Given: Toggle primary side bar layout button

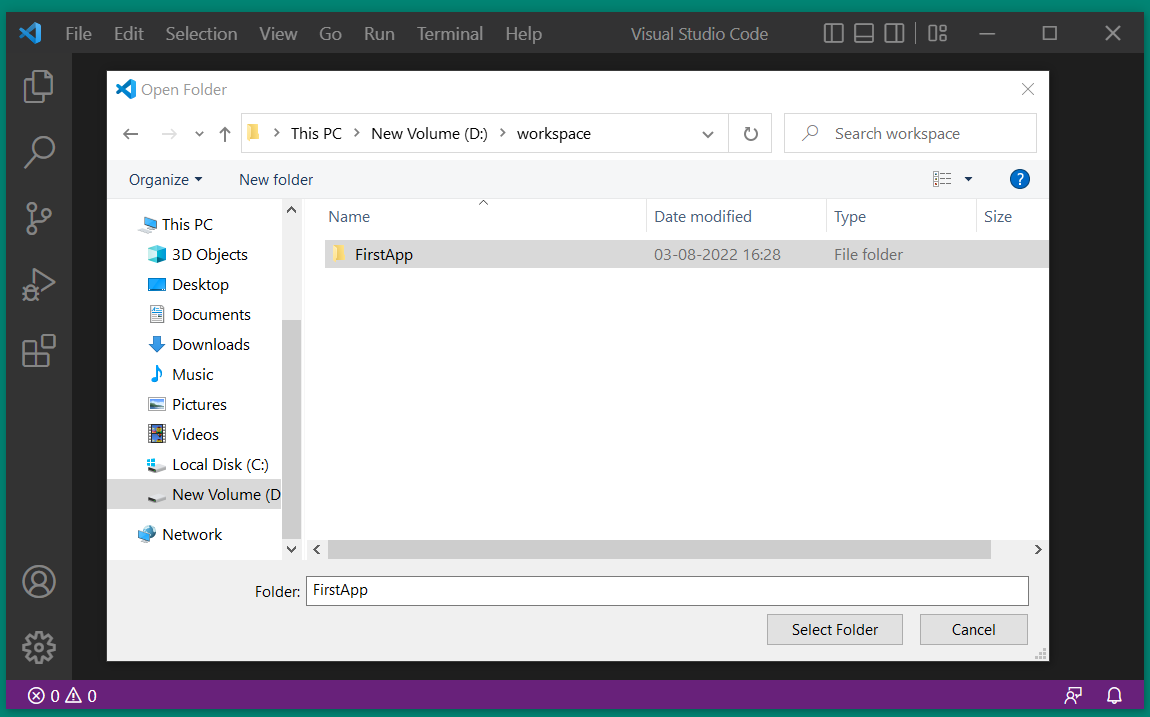Looking at the screenshot, I should pyautogui.click(x=833, y=33).
